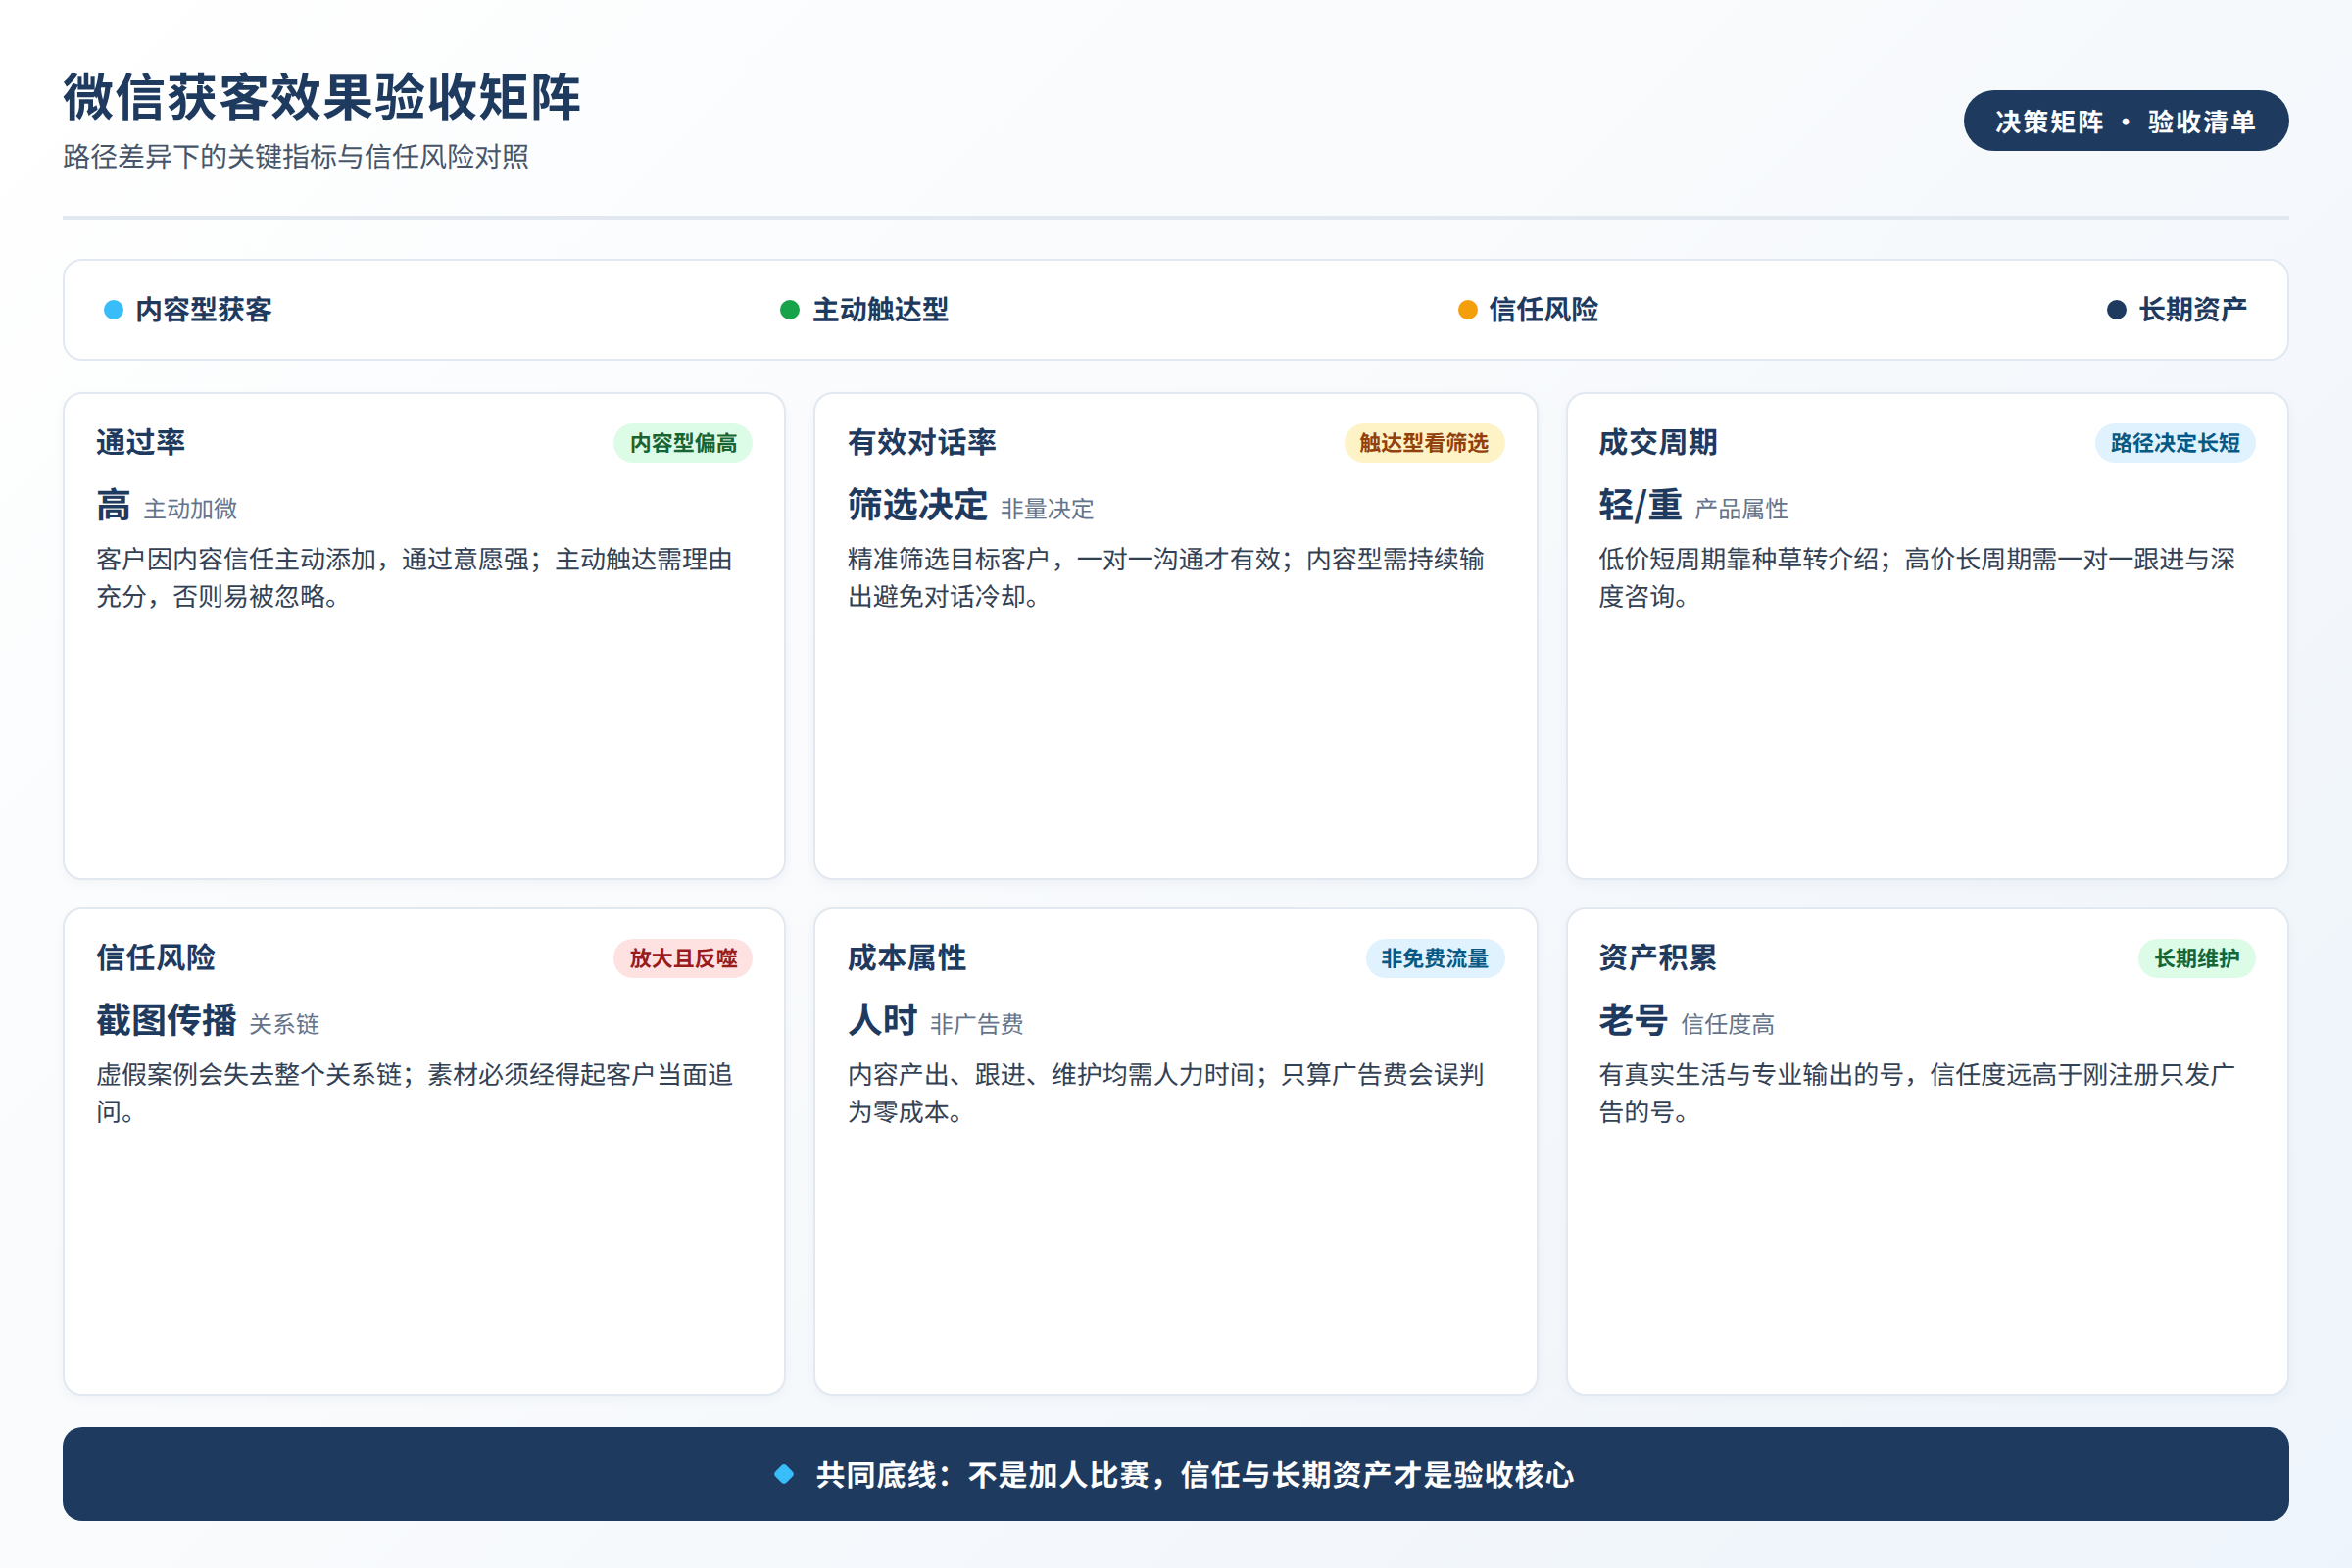Click the diamond icon in the footer banner
Image resolution: width=2352 pixels, height=1568 pixels.
point(784,1474)
